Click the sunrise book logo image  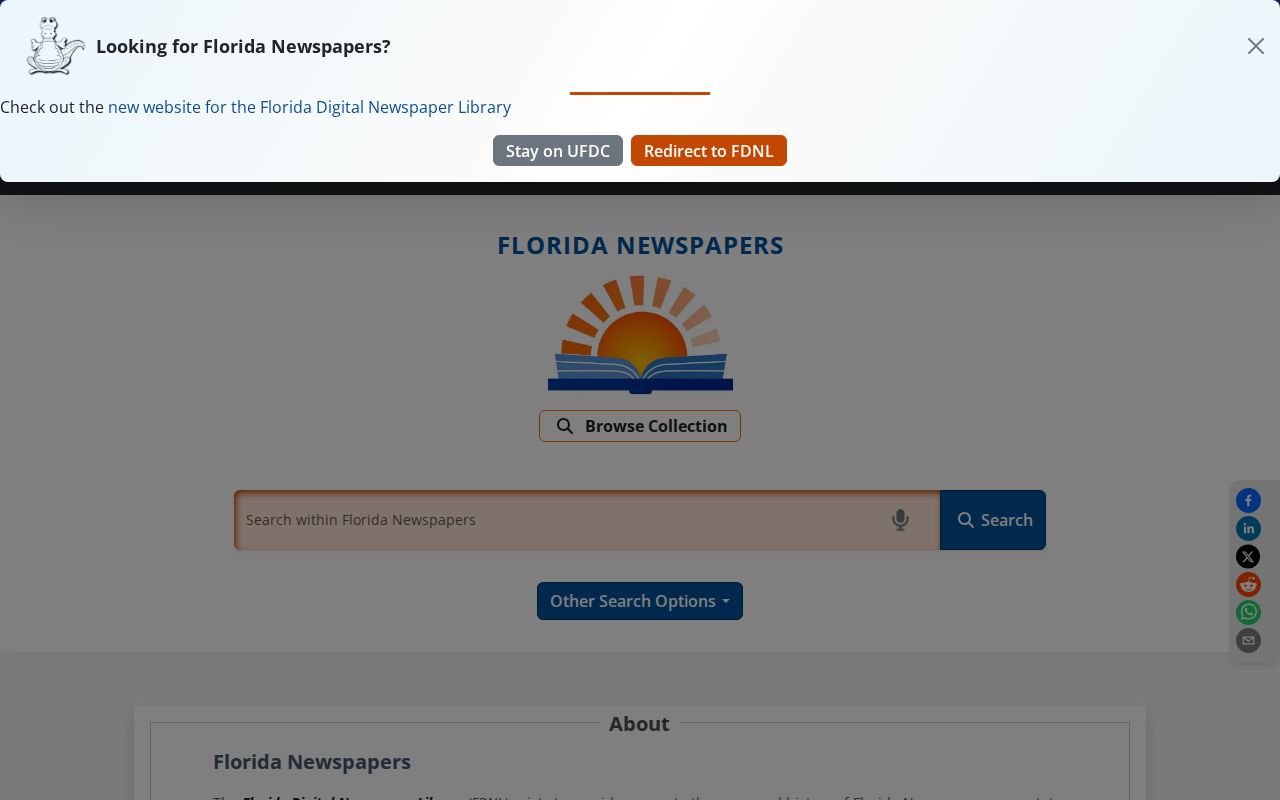click(x=640, y=335)
